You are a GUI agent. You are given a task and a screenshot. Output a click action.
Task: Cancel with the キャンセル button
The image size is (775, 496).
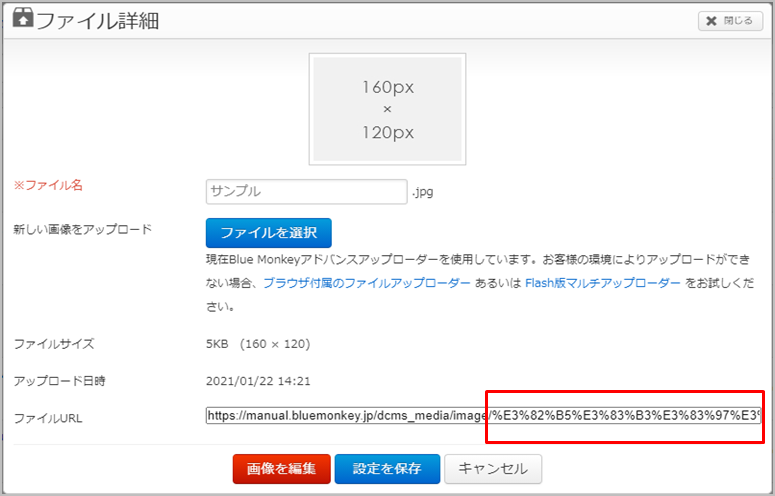[493, 468]
